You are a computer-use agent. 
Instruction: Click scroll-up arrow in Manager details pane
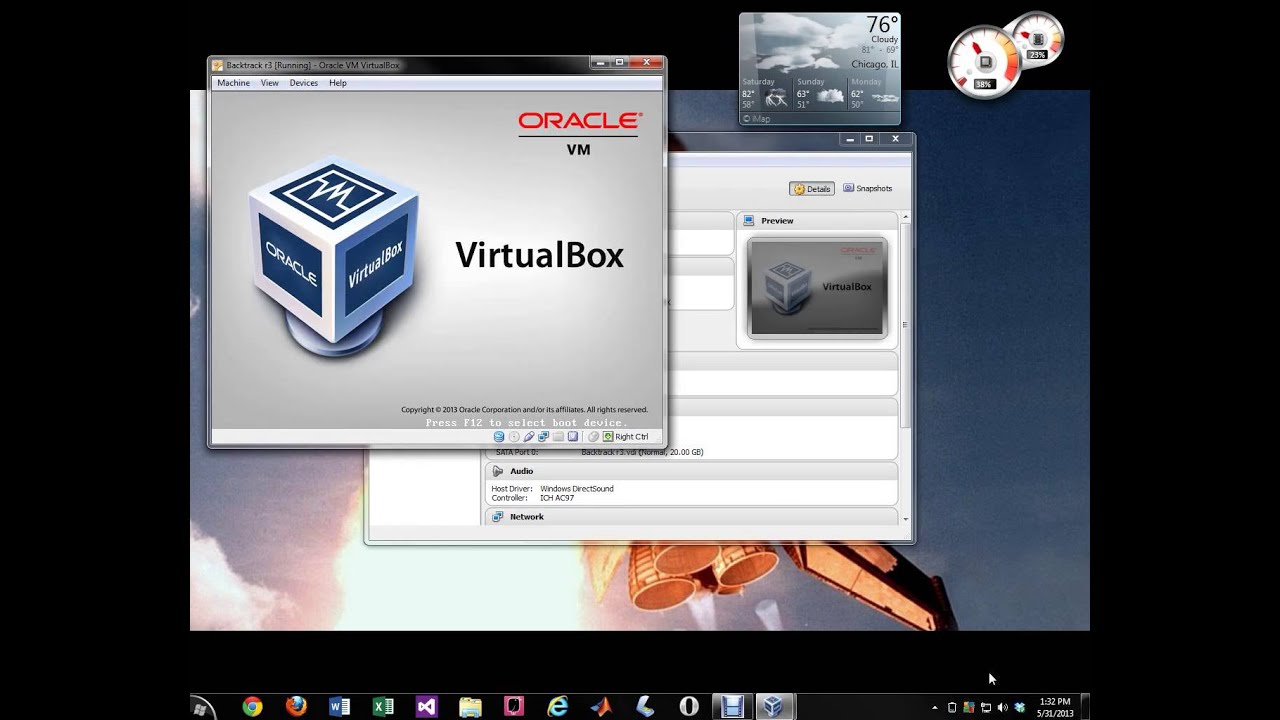[906, 217]
